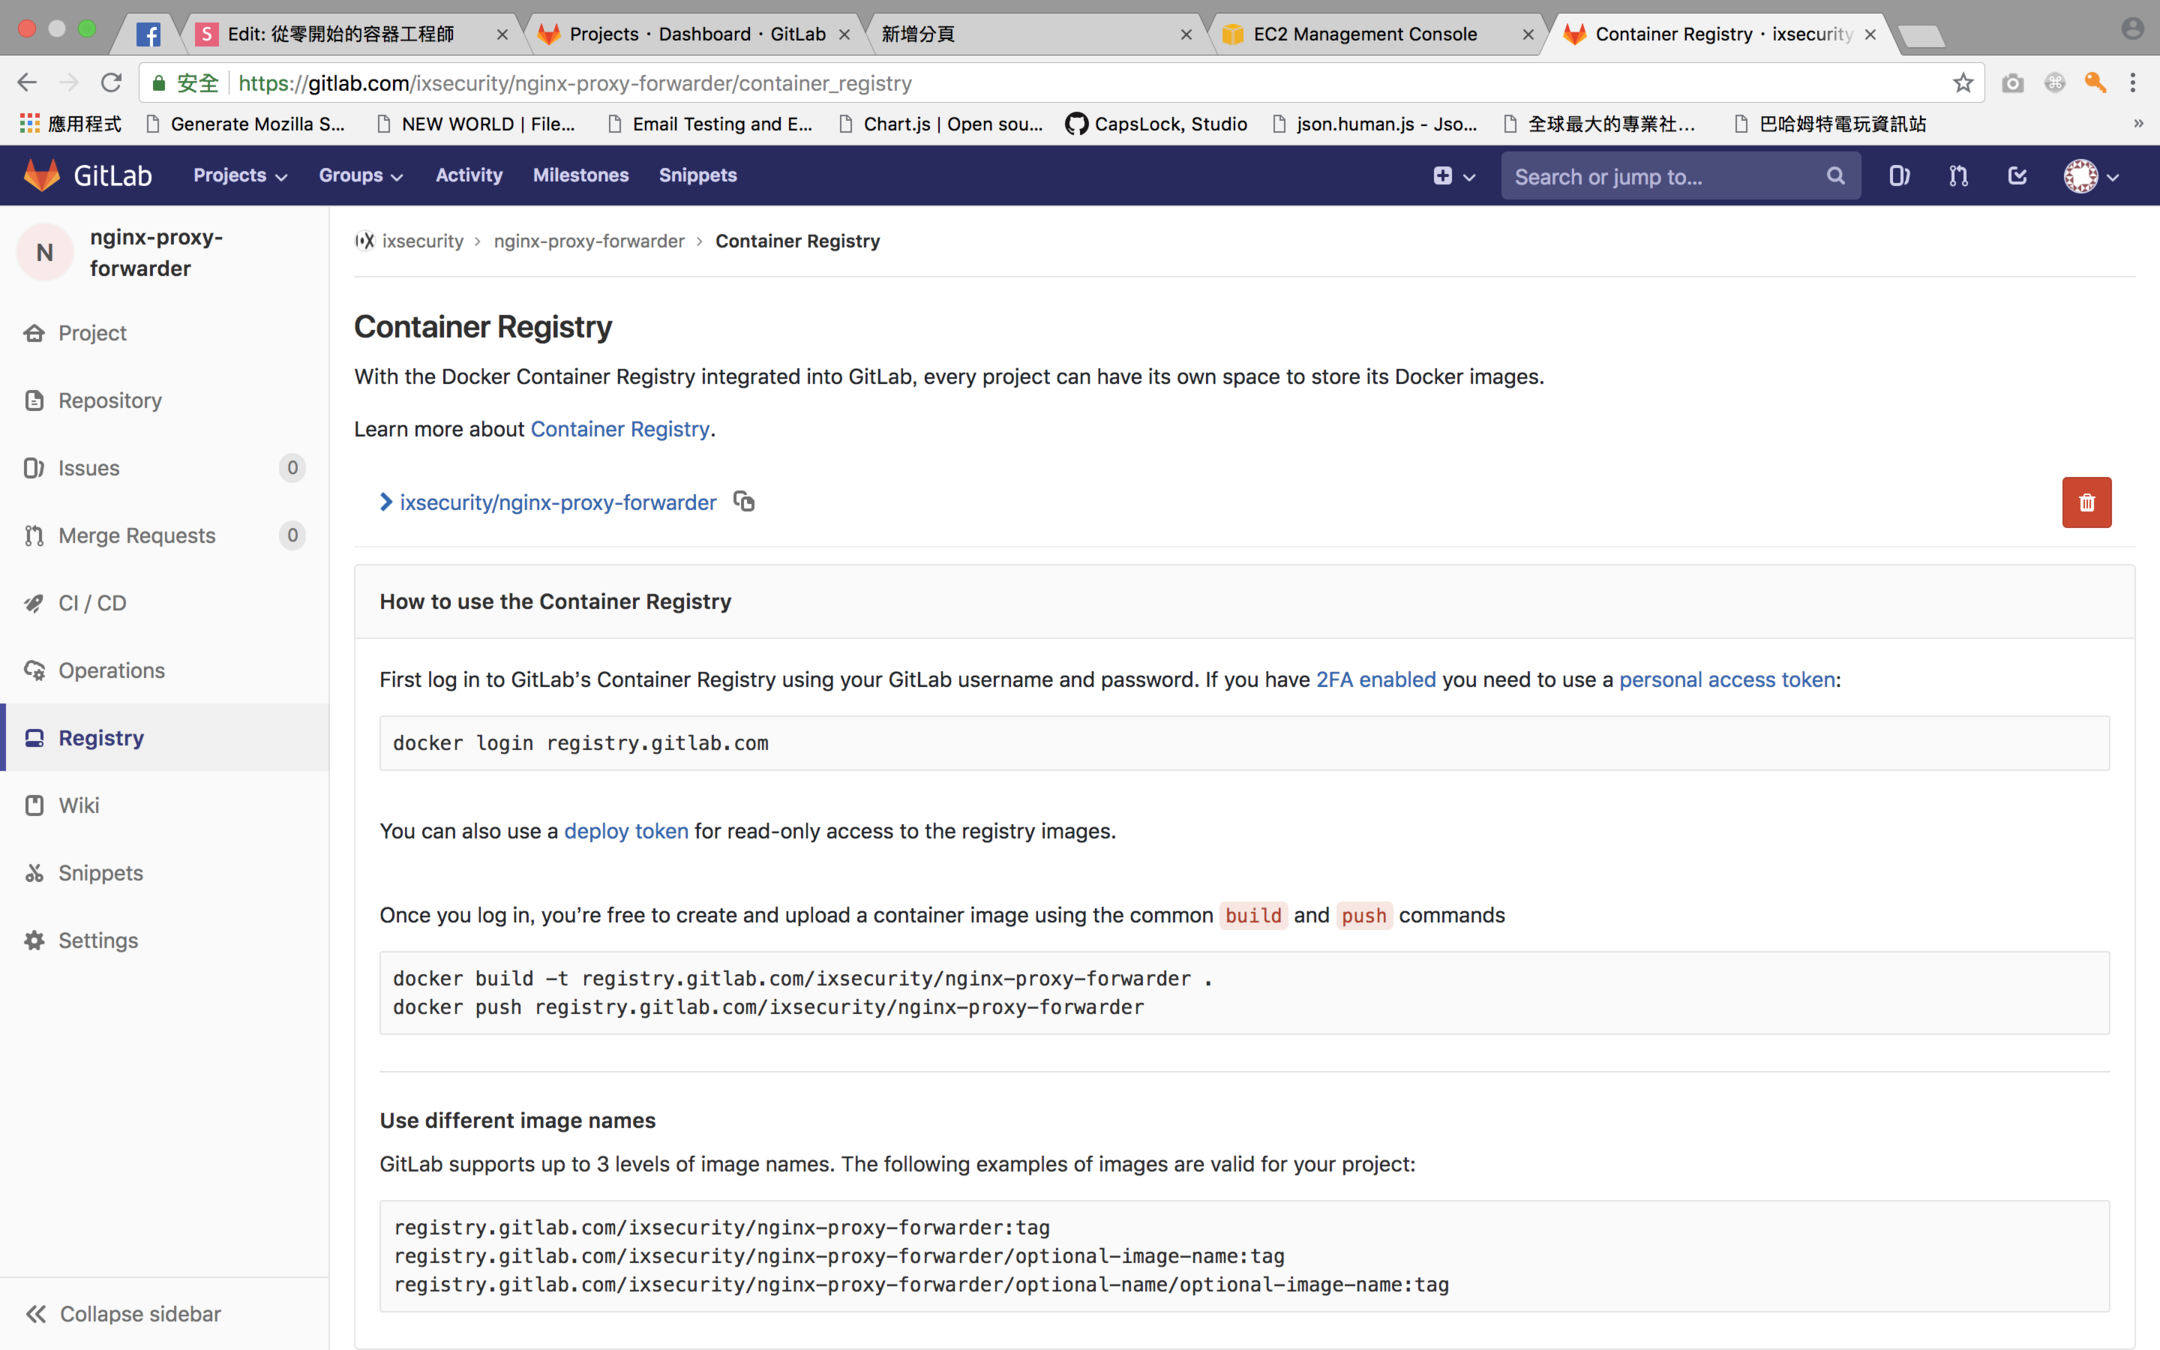Open the To-Do list checkmark icon
2160x1350 pixels.
(2017, 176)
